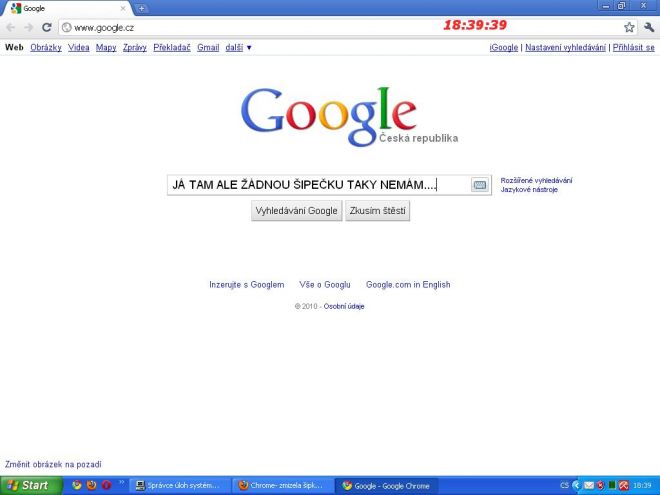Click the browser back arrow
This screenshot has width=660, height=495.
(11, 28)
